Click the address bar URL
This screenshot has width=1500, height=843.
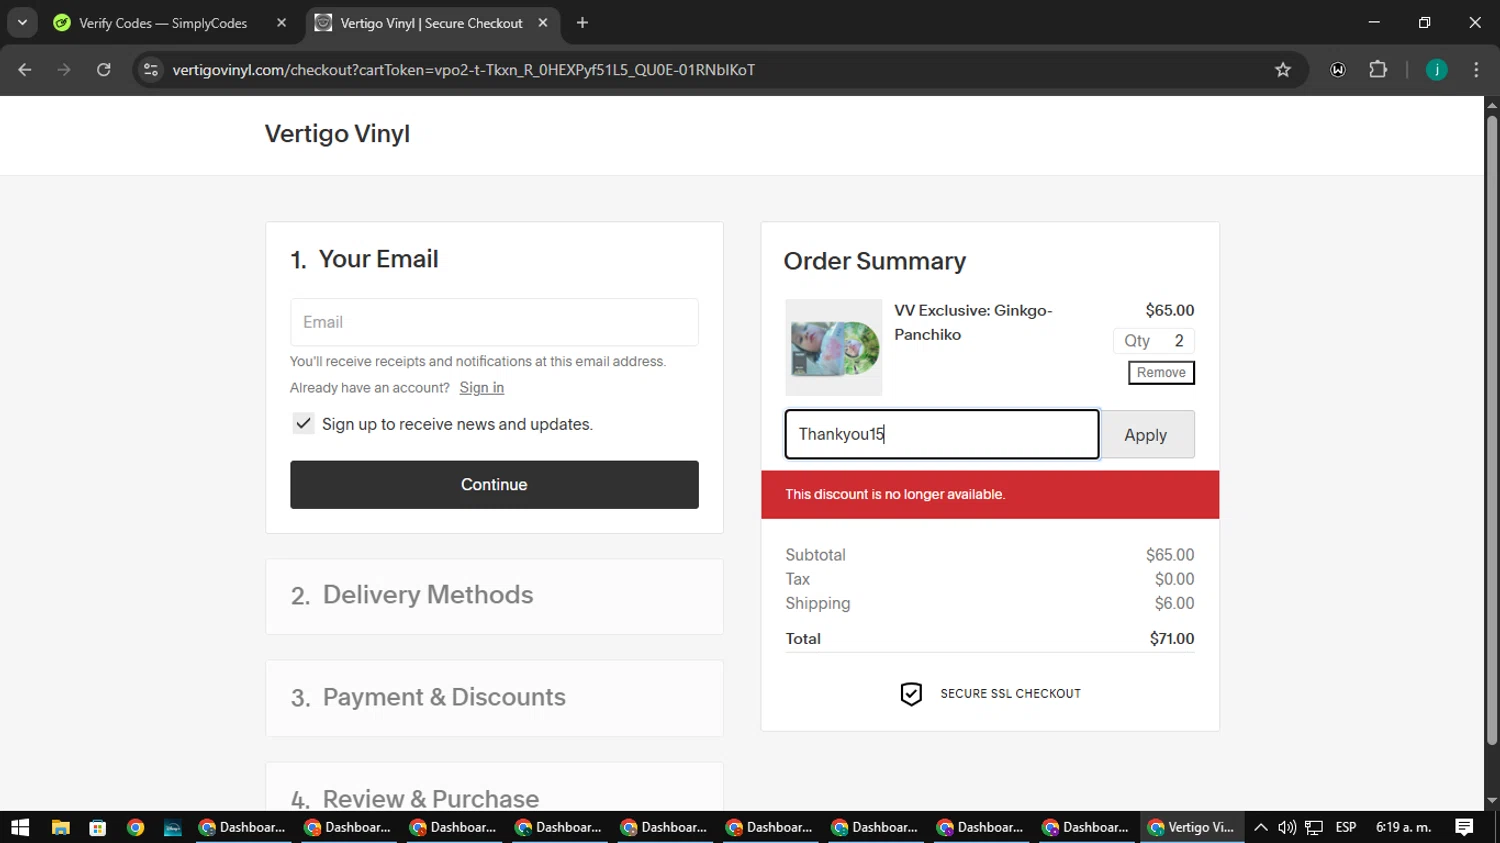463,70
